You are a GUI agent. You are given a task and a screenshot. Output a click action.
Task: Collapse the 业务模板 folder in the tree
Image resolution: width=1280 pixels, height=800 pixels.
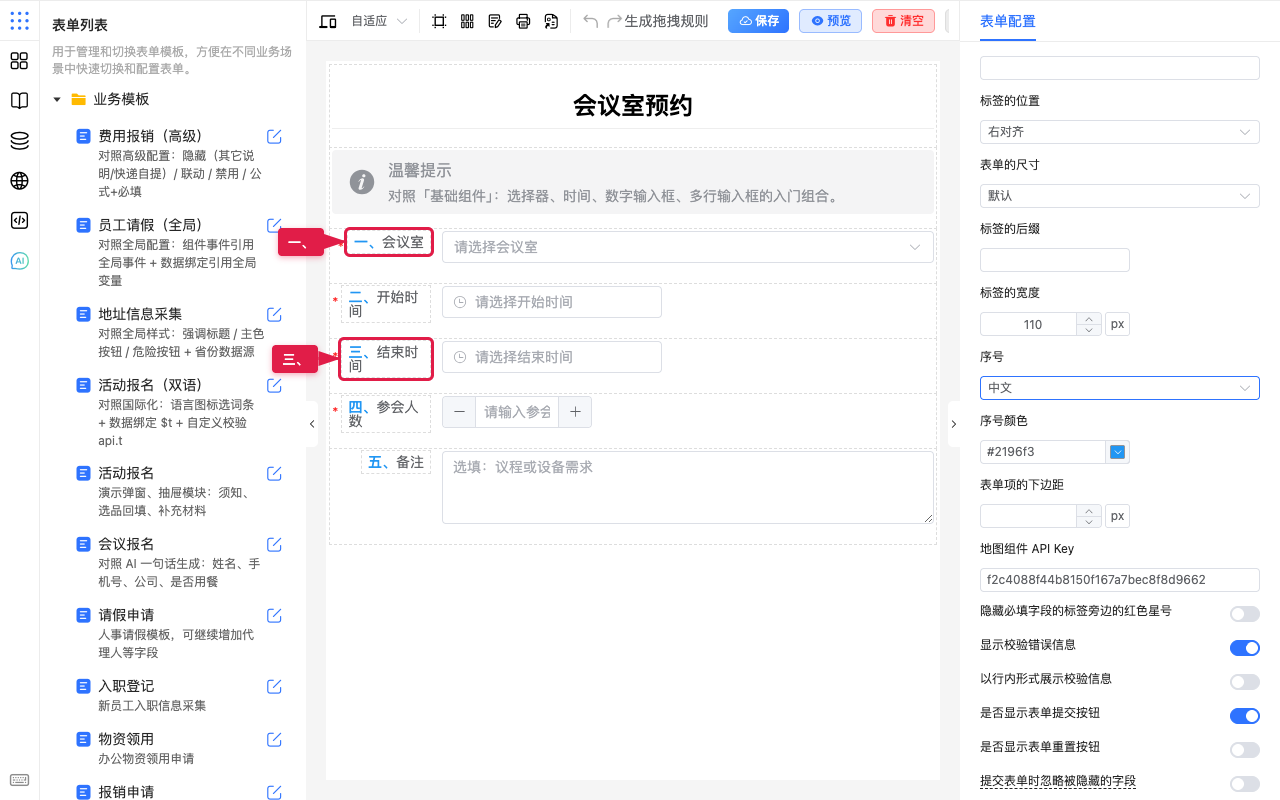57,100
